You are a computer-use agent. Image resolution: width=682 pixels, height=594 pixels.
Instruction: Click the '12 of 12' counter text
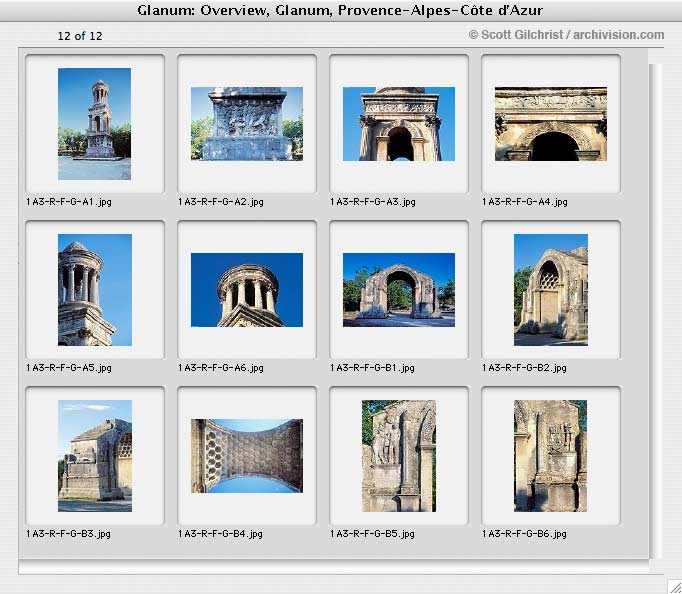[x=80, y=36]
